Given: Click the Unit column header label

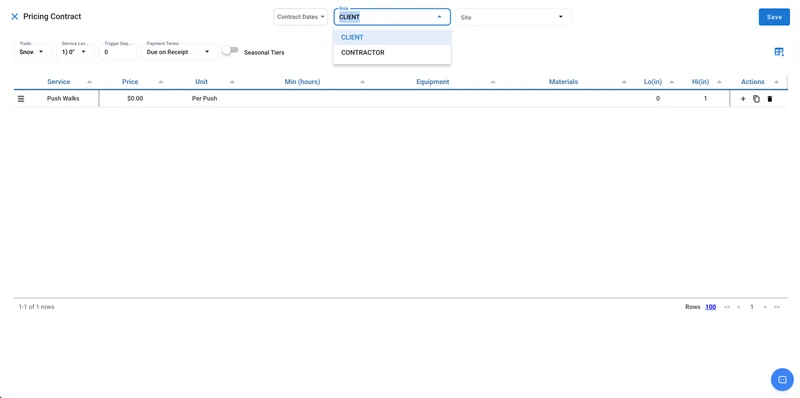Looking at the screenshot, I should pyautogui.click(x=202, y=82).
